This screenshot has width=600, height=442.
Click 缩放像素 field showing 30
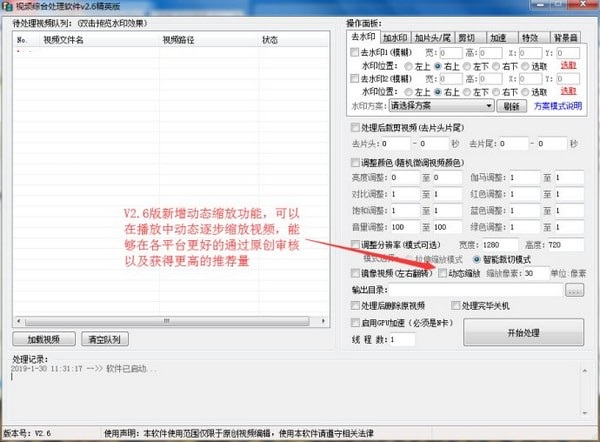pyautogui.click(x=536, y=273)
